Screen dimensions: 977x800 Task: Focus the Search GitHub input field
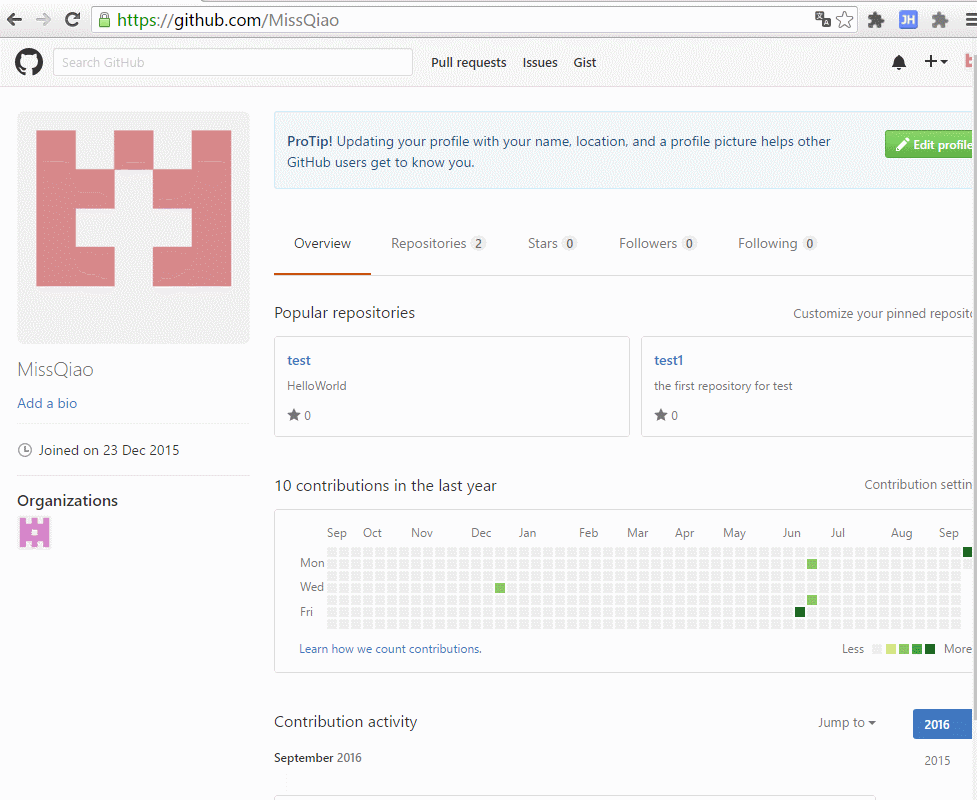pos(232,63)
